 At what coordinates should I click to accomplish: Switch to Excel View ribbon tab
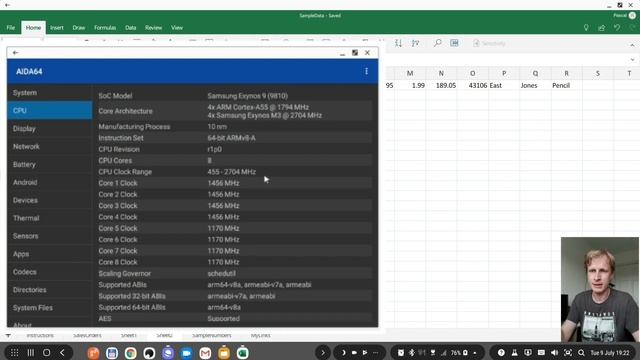click(x=177, y=28)
